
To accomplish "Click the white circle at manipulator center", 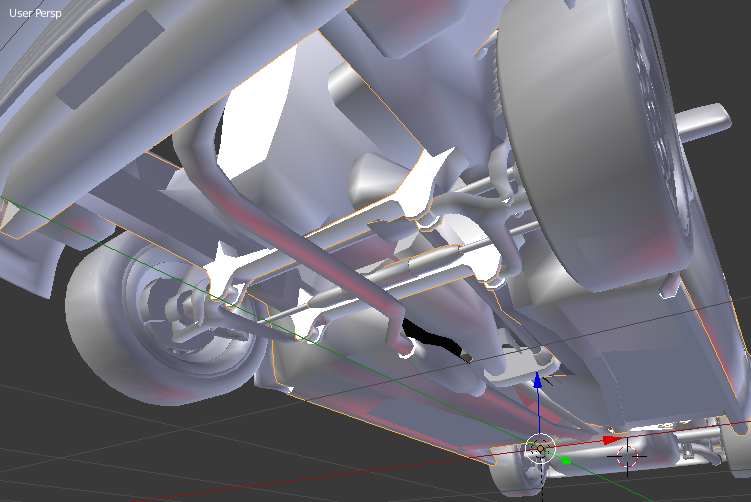I will point(540,449).
